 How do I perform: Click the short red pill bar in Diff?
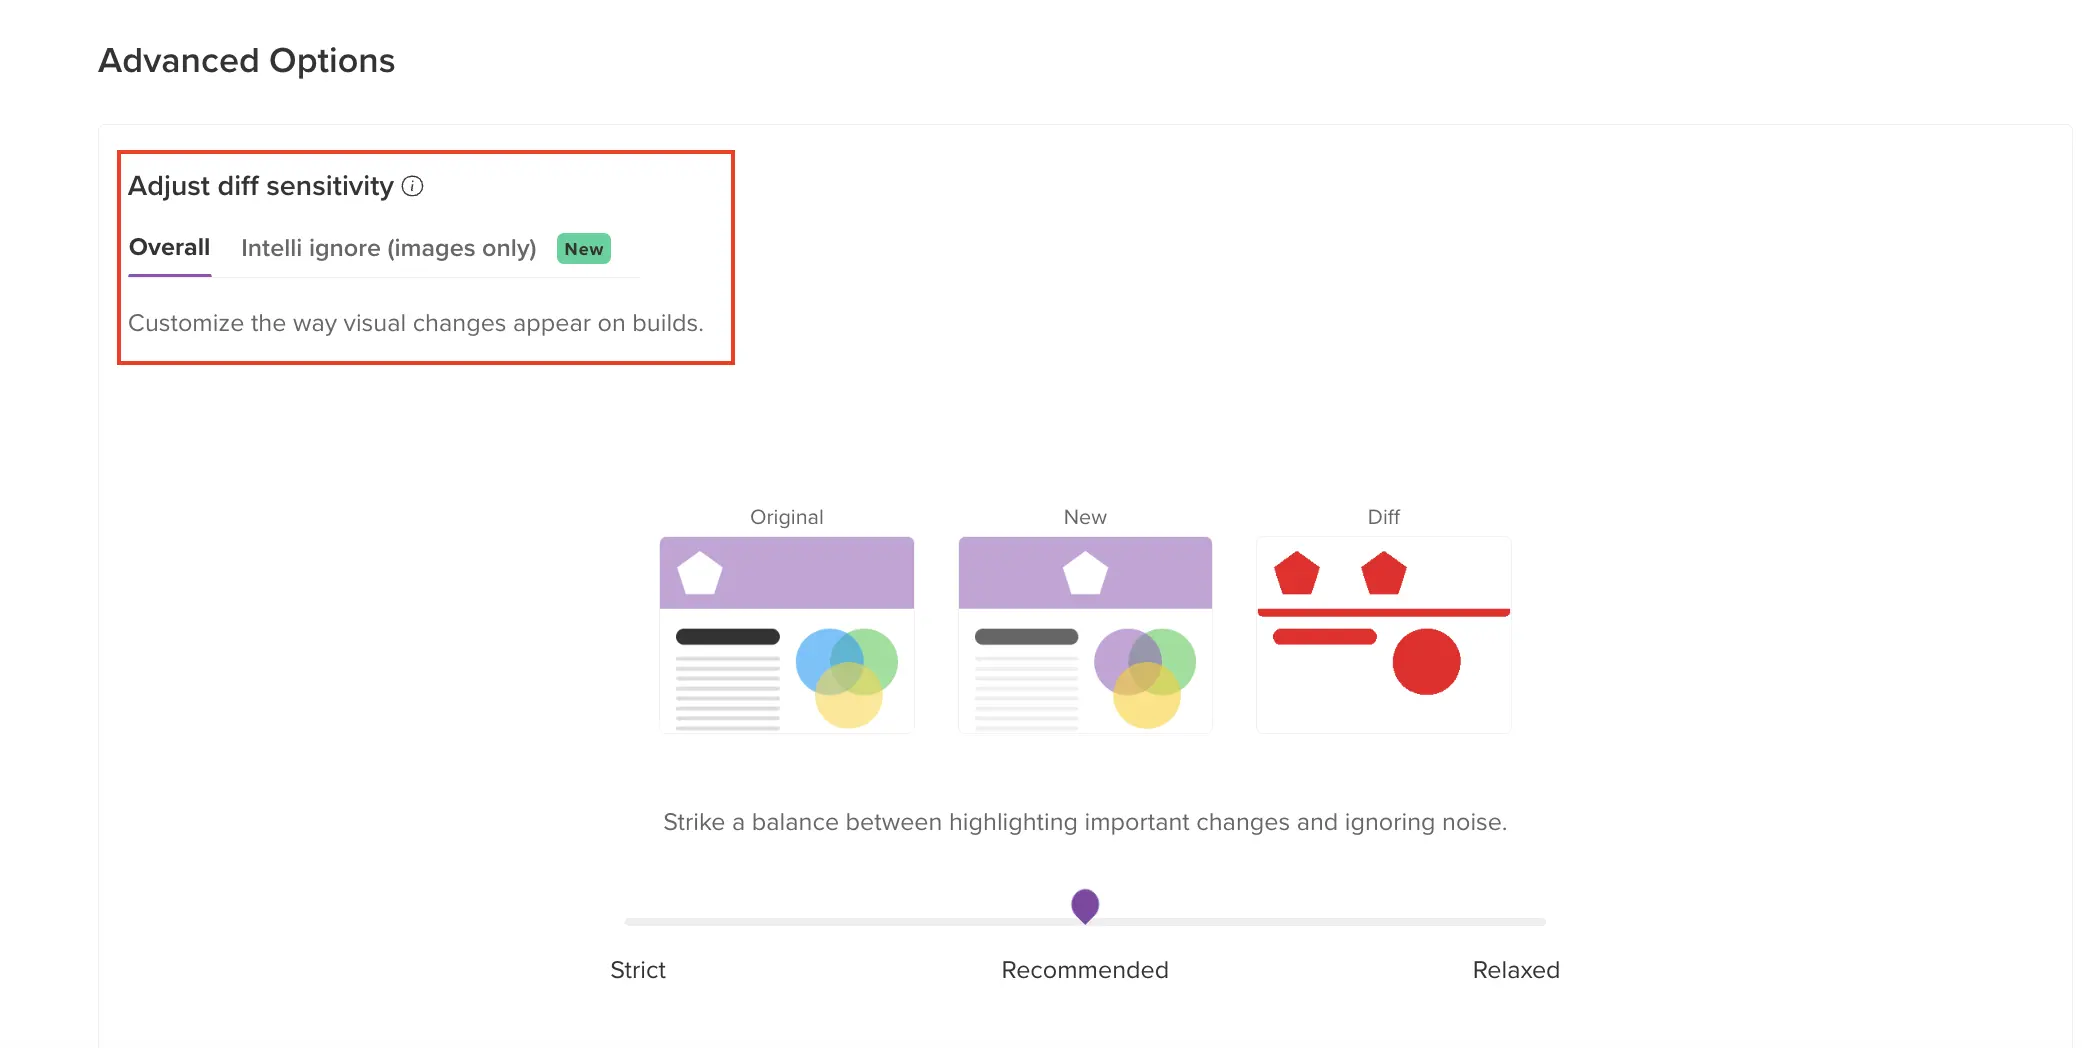point(1324,637)
